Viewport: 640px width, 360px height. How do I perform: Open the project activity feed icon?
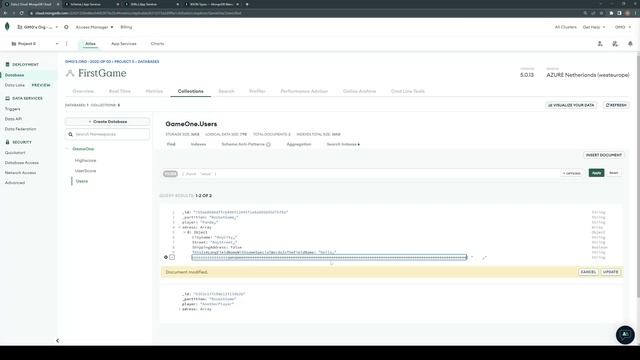(615, 44)
